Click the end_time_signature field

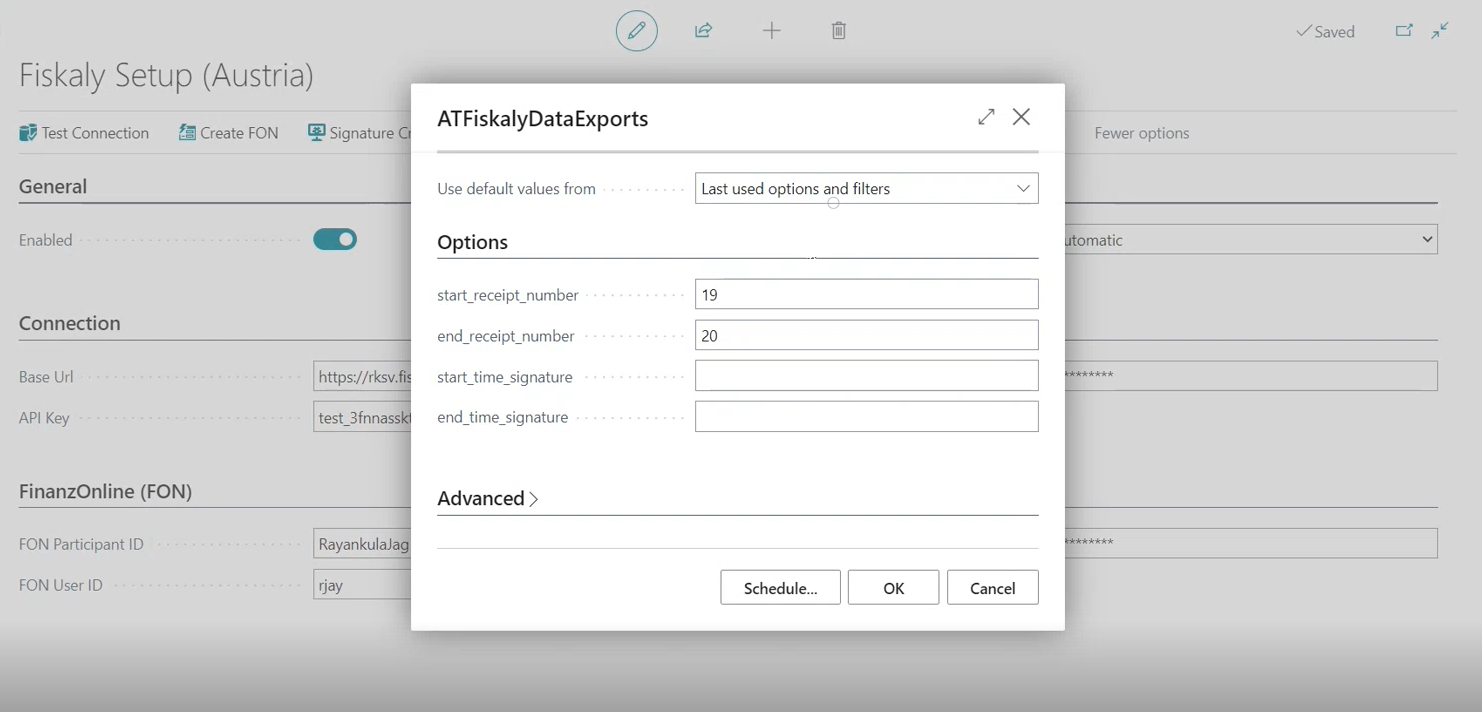pyautogui.click(x=867, y=416)
